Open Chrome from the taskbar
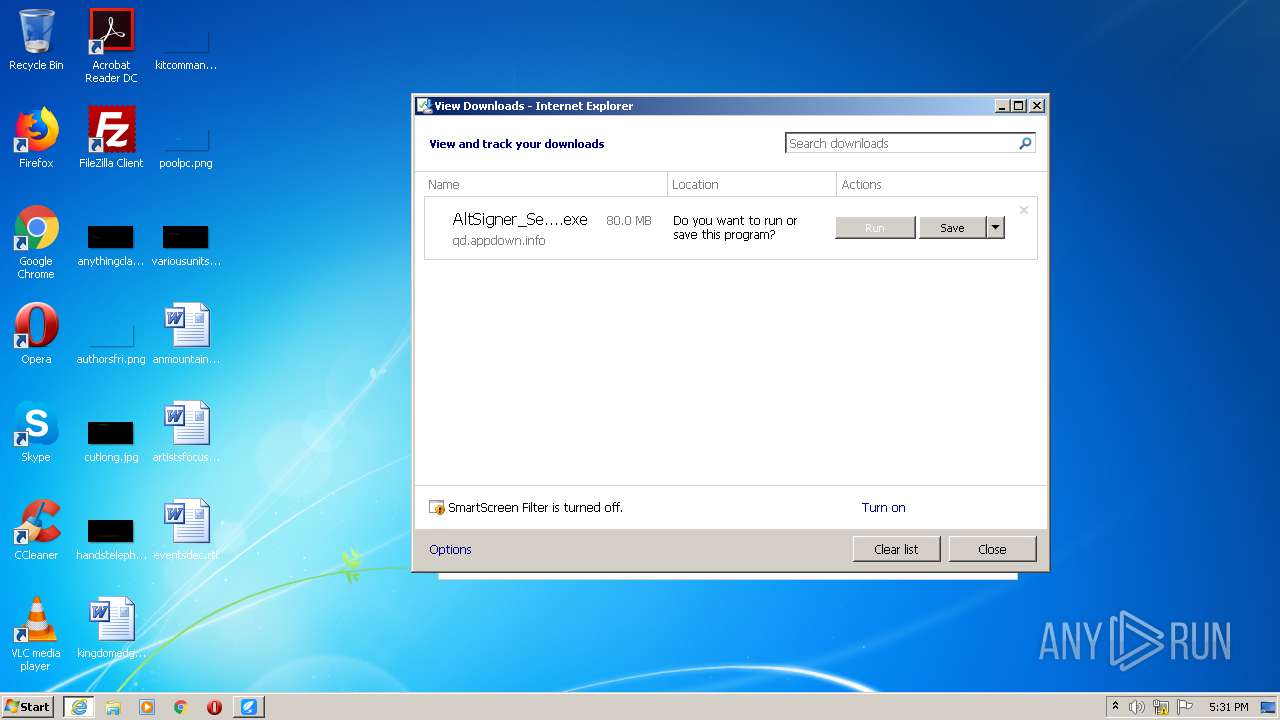This screenshot has width=1280, height=720. point(181,707)
